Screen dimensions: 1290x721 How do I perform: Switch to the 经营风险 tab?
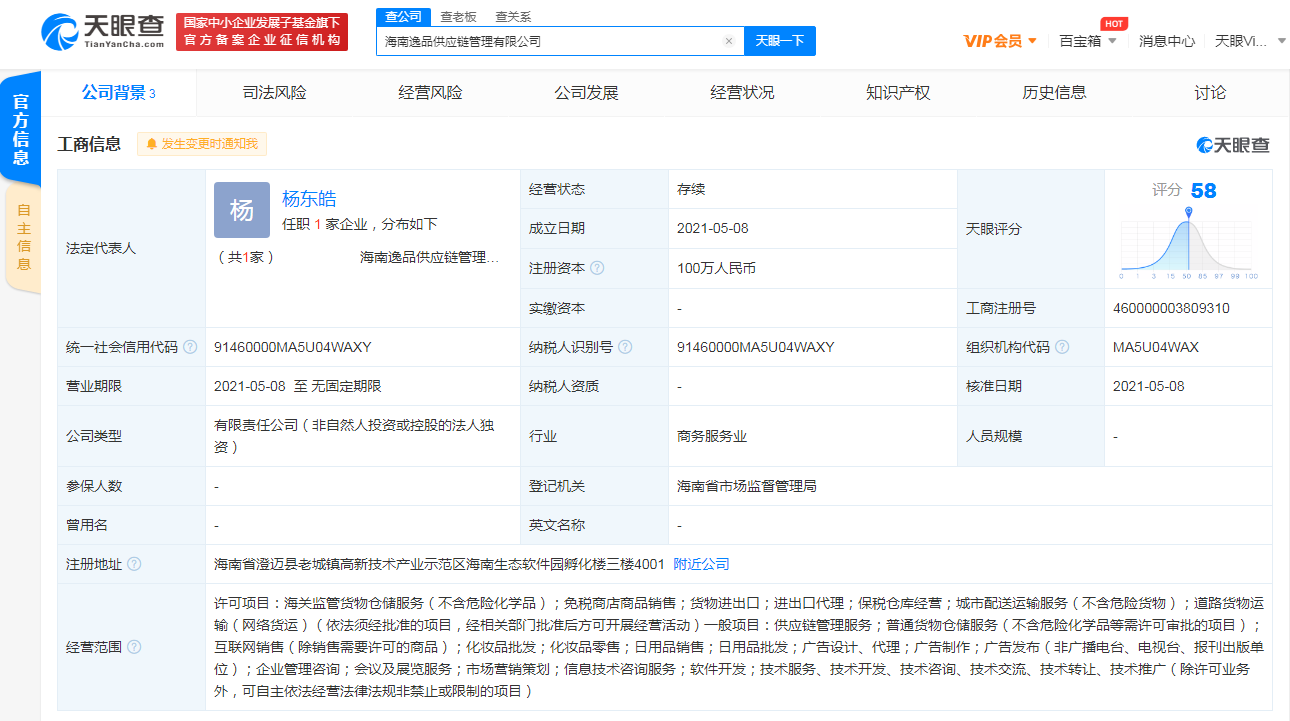point(431,93)
